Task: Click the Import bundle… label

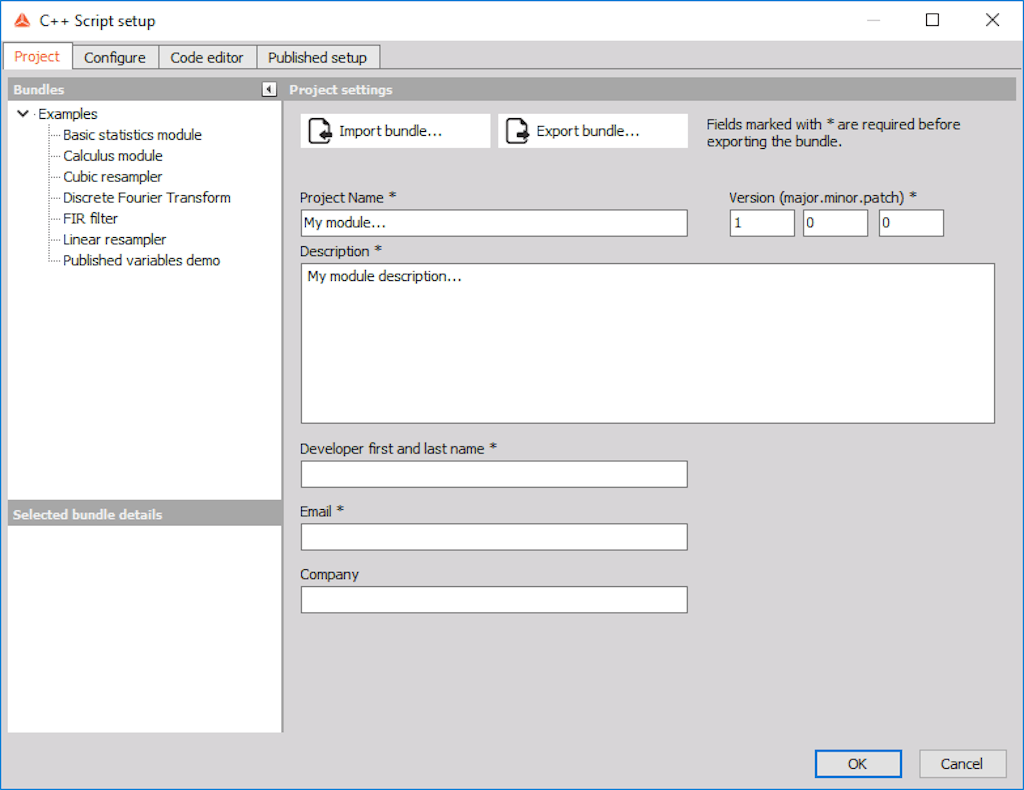Action: pyautogui.click(x=391, y=131)
